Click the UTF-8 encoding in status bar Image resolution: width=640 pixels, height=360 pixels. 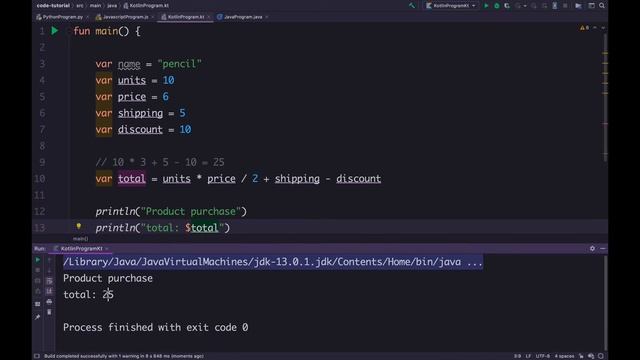click(543, 356)
